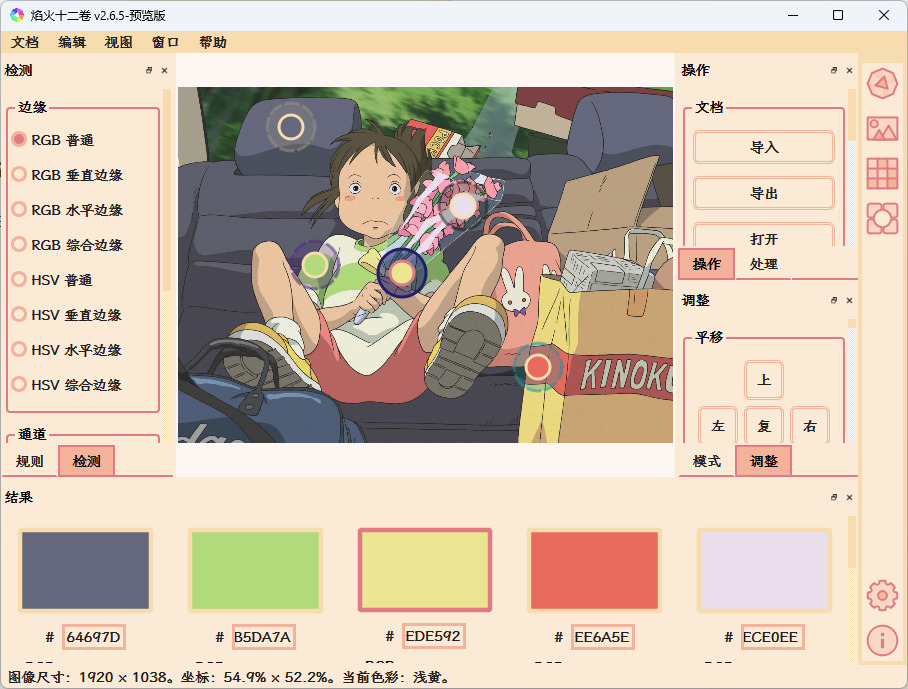Switch to the 模式 tab
The width and height of the screenshot is (908, 689).
[706, 461]
